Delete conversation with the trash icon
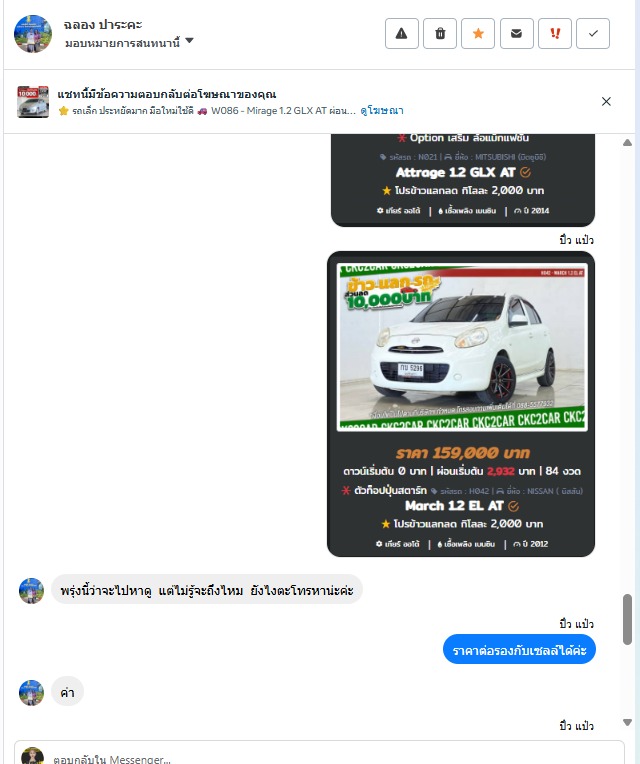 (x=440, y=34)
